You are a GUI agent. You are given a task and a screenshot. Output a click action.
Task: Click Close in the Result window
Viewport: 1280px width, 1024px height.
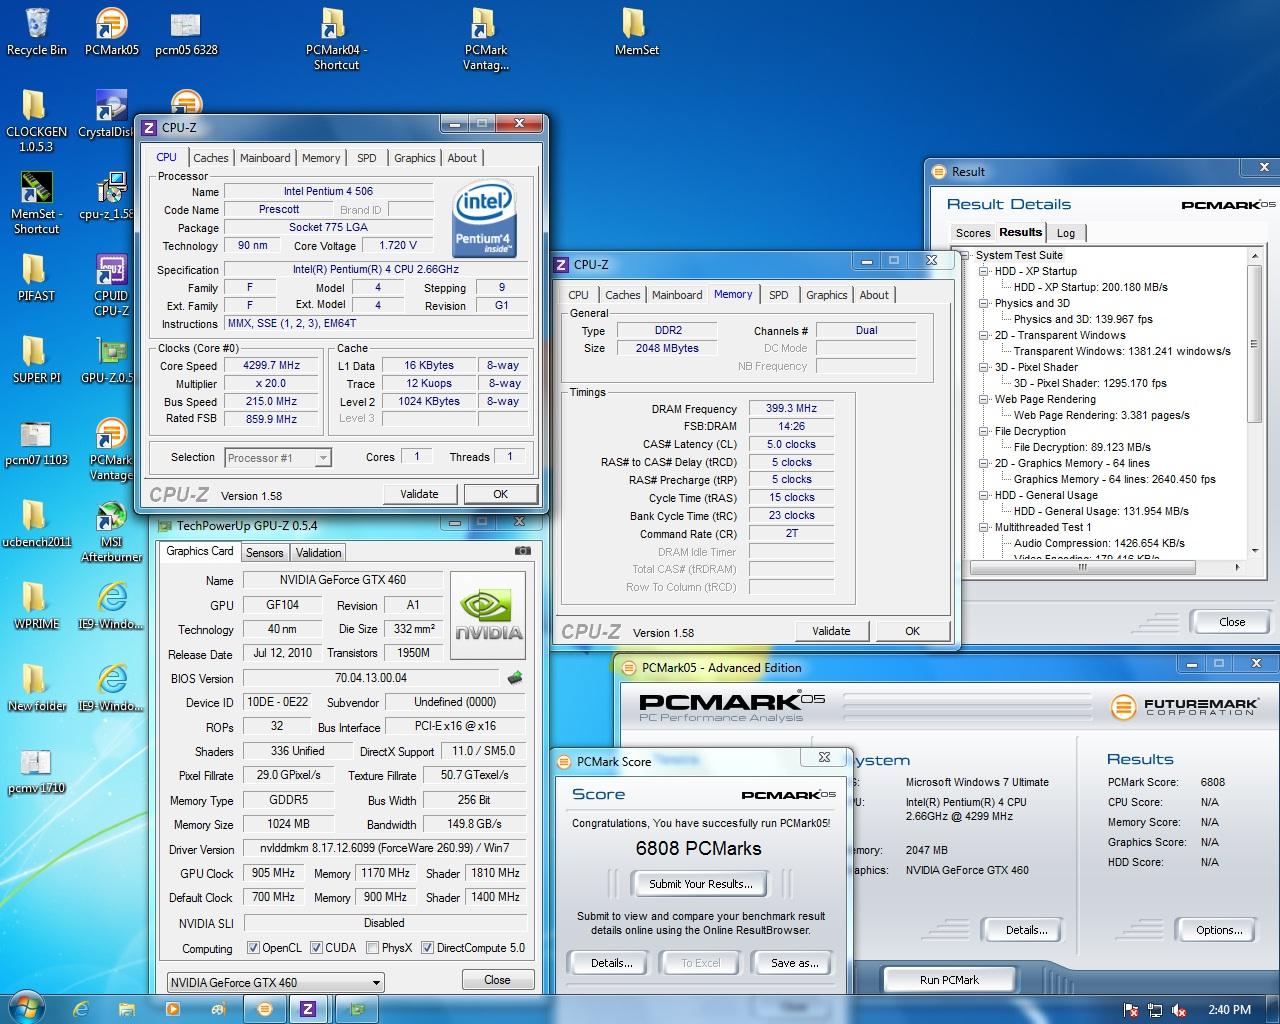coord(1232,622)
